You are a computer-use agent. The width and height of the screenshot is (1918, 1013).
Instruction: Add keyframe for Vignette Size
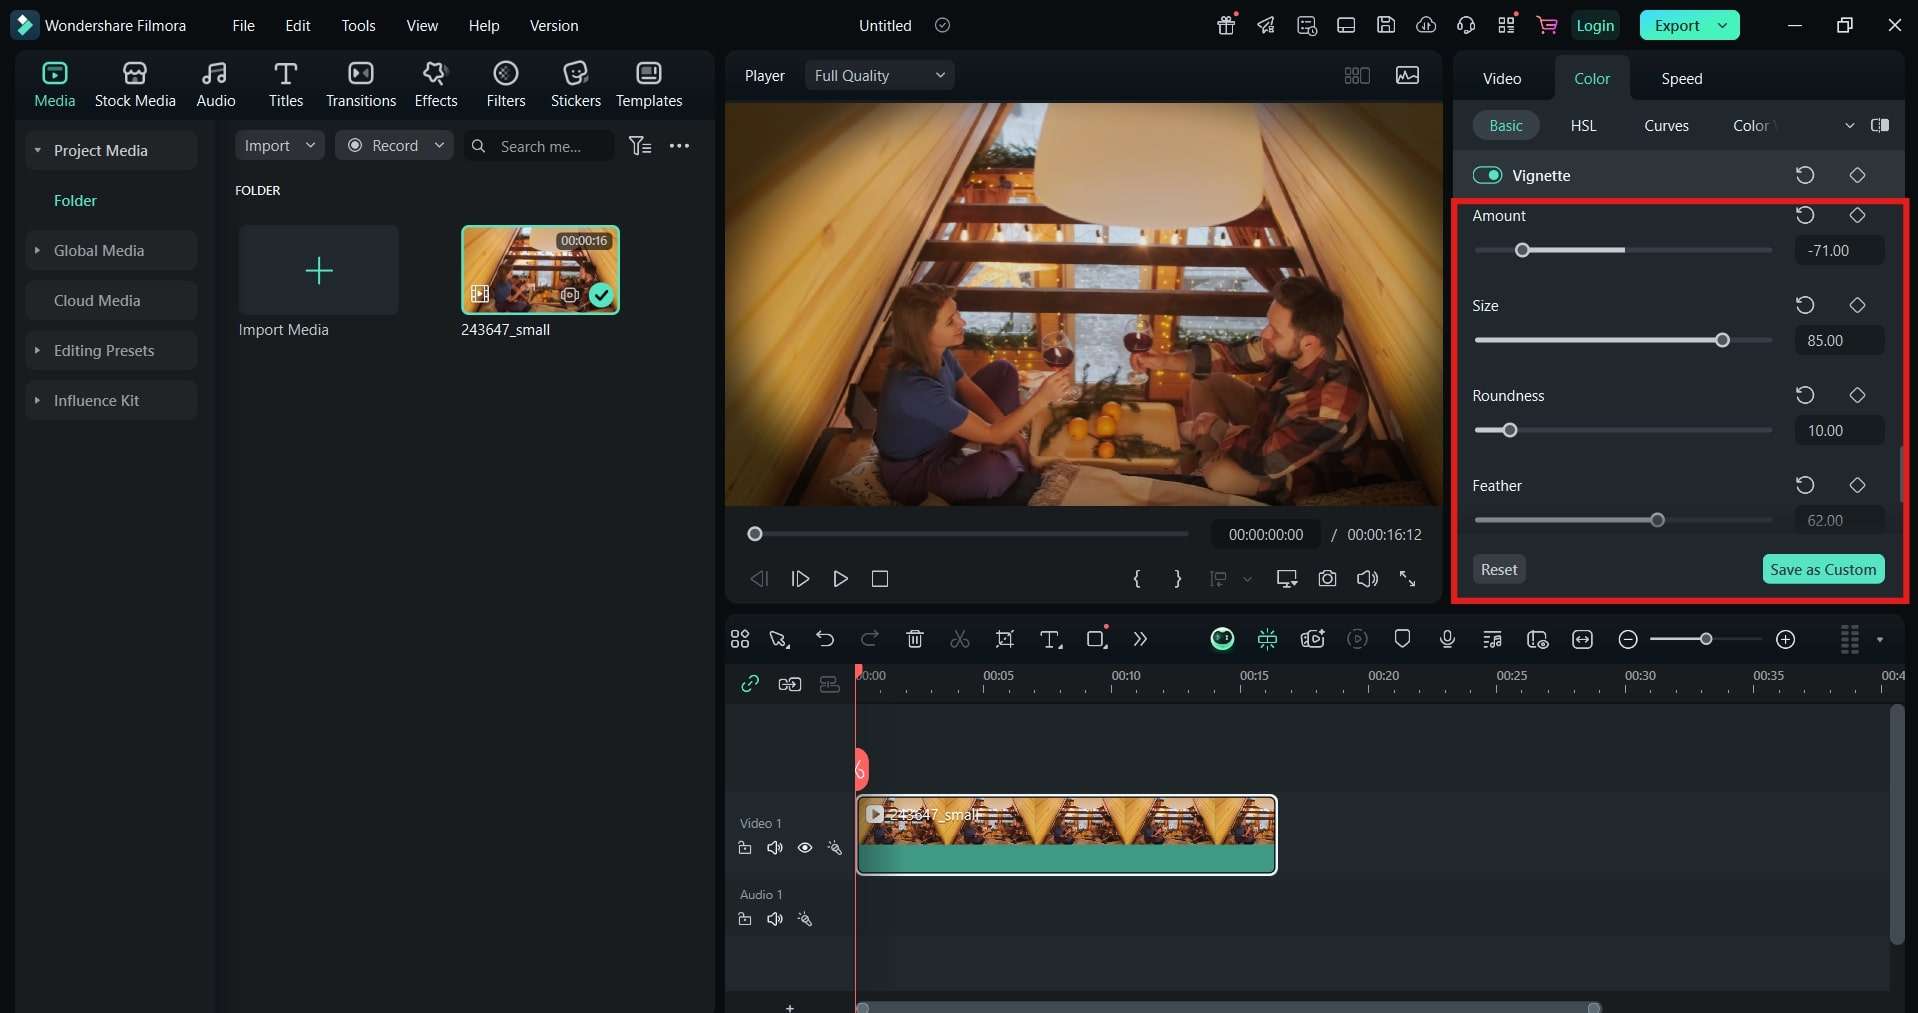(x=1857, y=305)
